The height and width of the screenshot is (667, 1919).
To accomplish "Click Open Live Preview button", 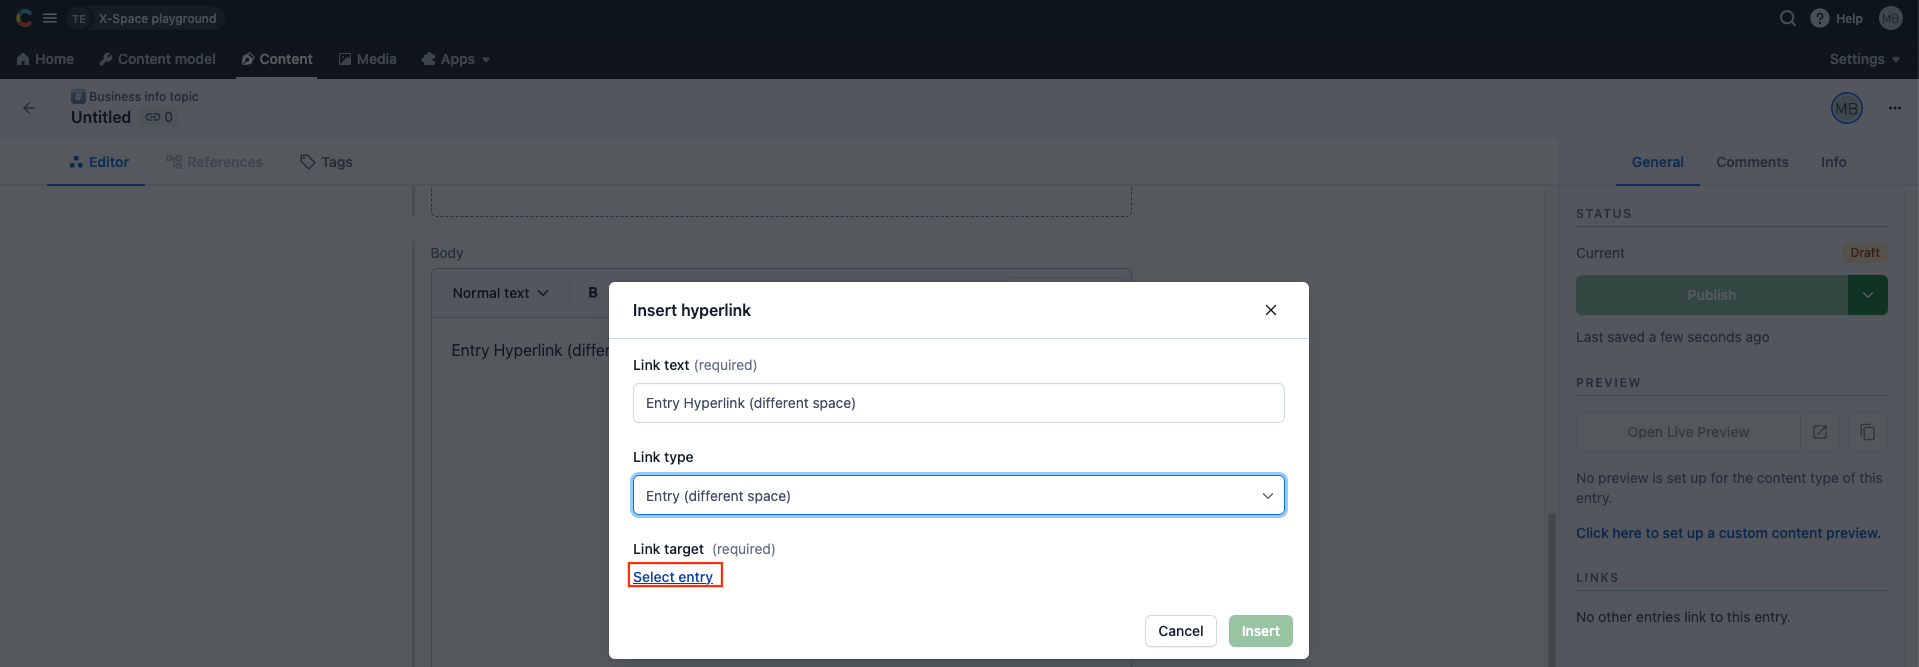I will (x=1688, y=432).
